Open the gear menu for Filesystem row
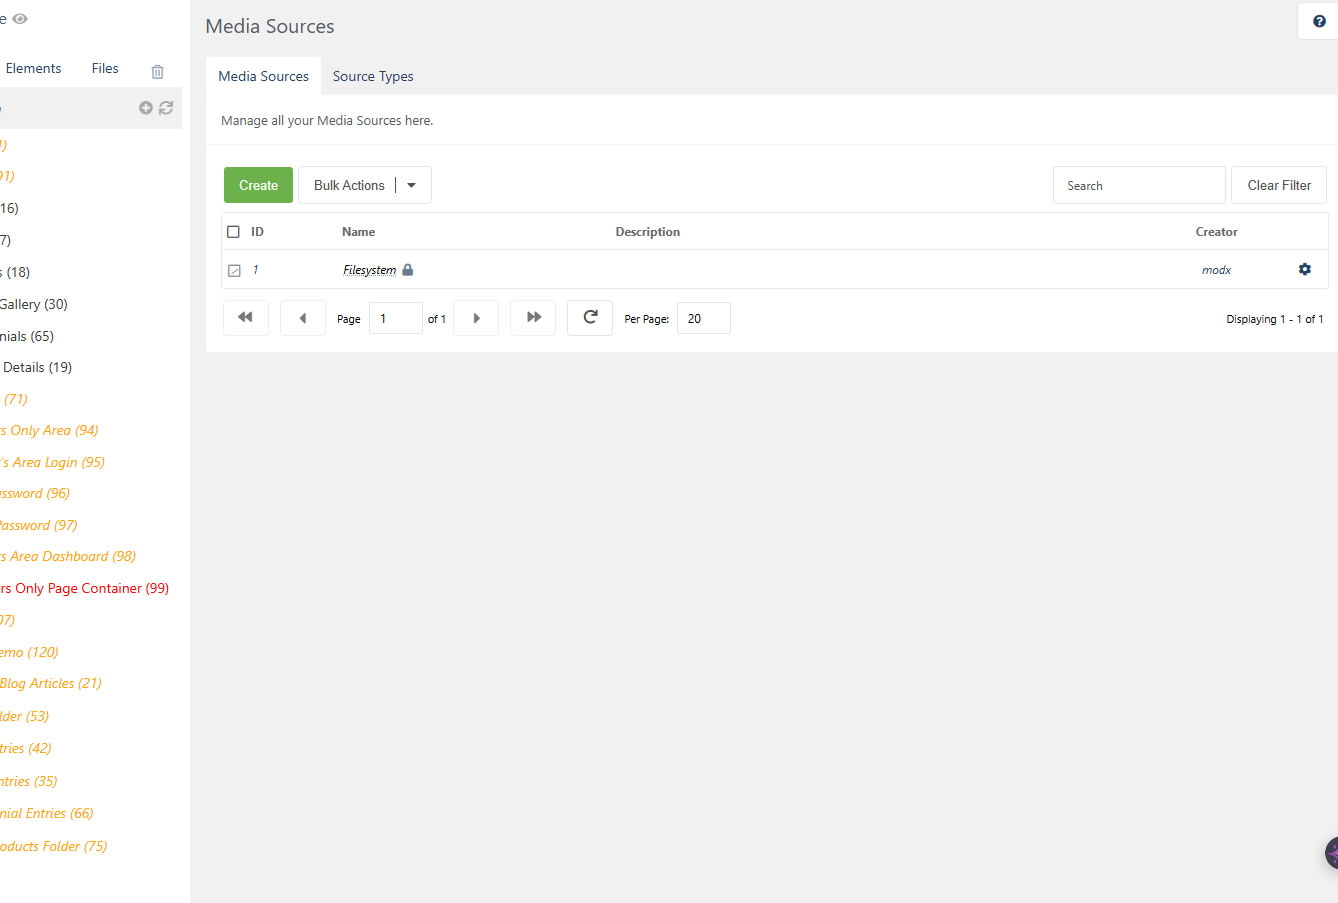1338x903 pixels. pyautogui.click(x=1304, y=269)
